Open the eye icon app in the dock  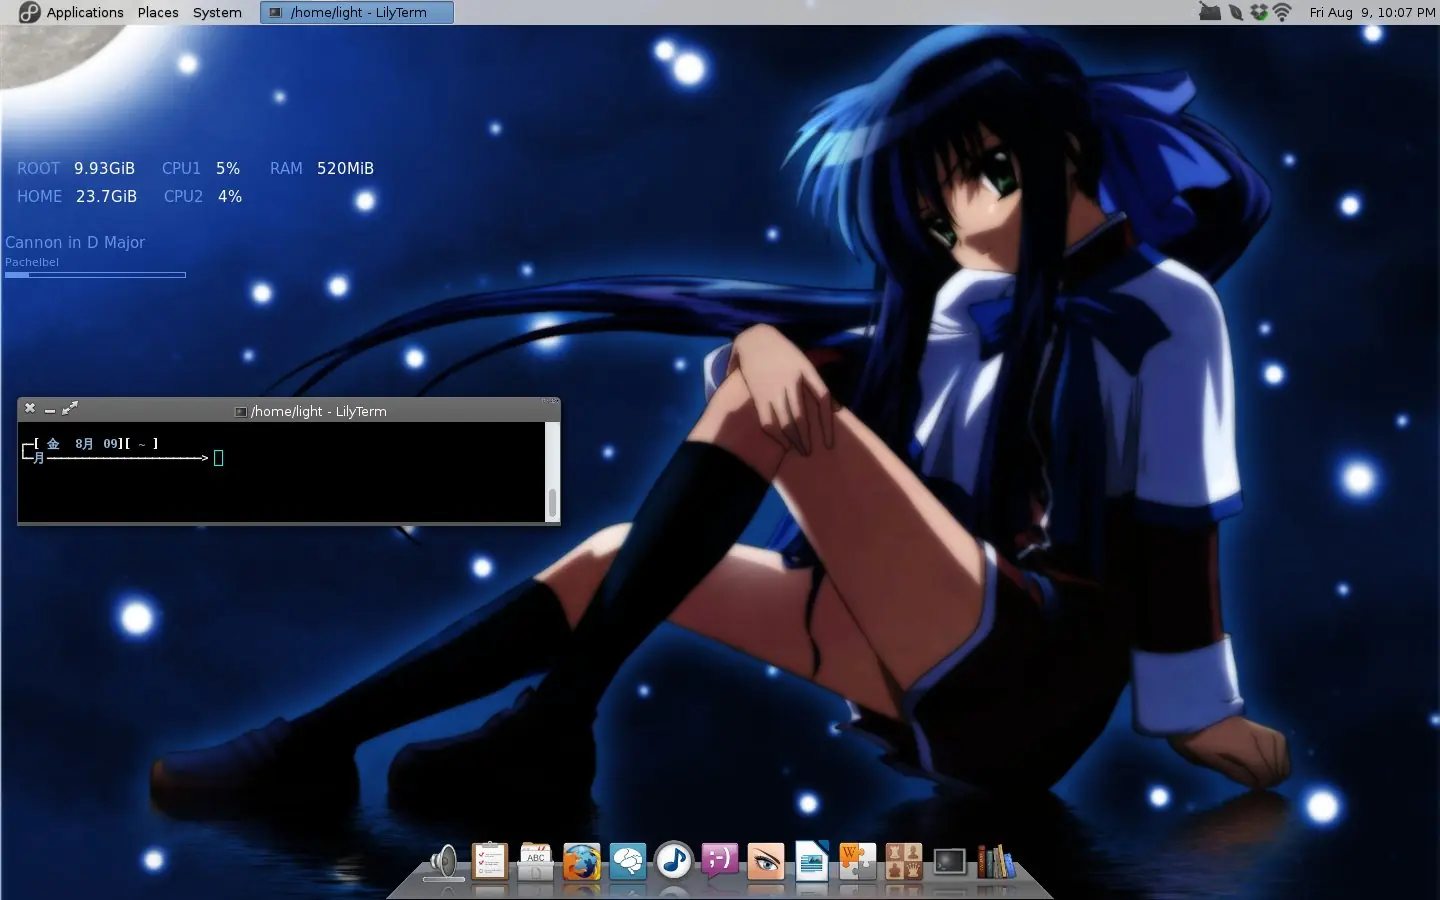(766, 861)
